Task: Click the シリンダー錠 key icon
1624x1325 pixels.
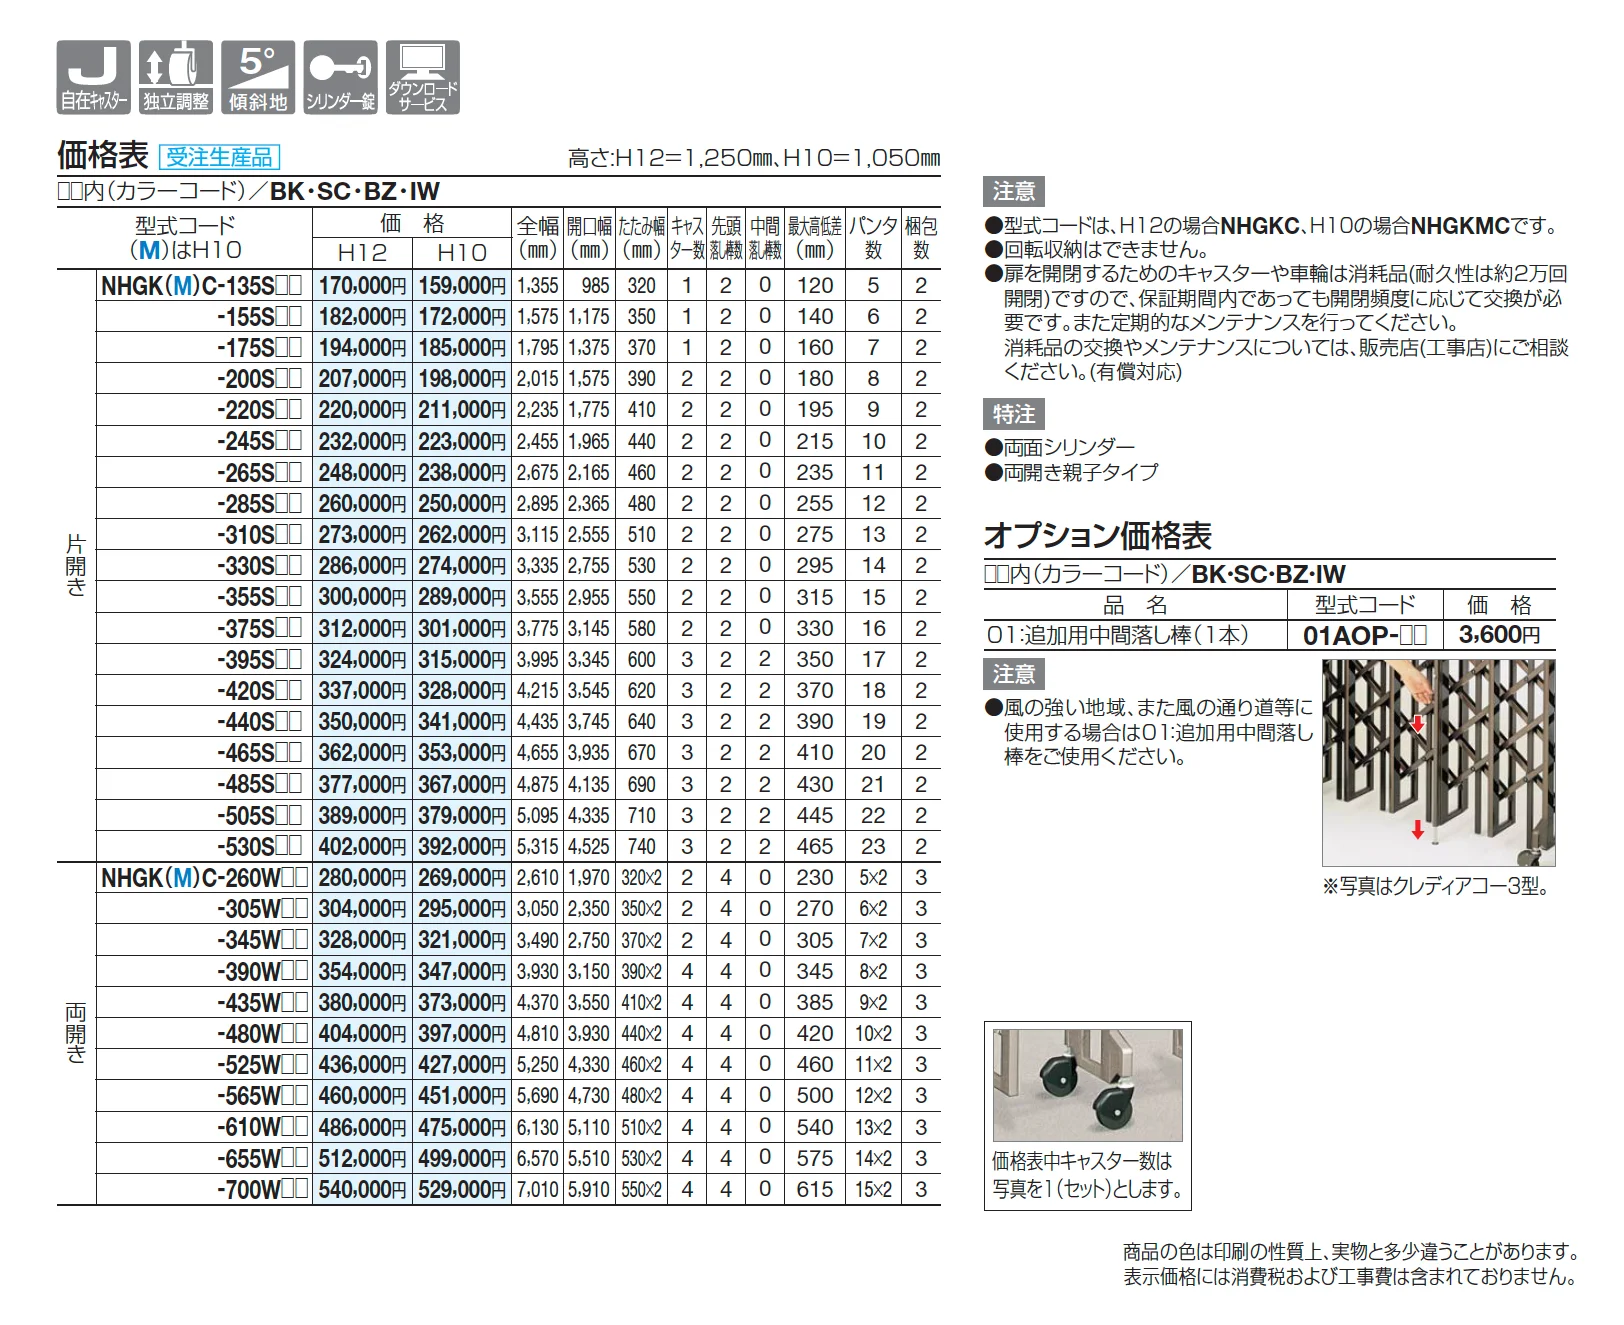Action: [x=340, y=77]
